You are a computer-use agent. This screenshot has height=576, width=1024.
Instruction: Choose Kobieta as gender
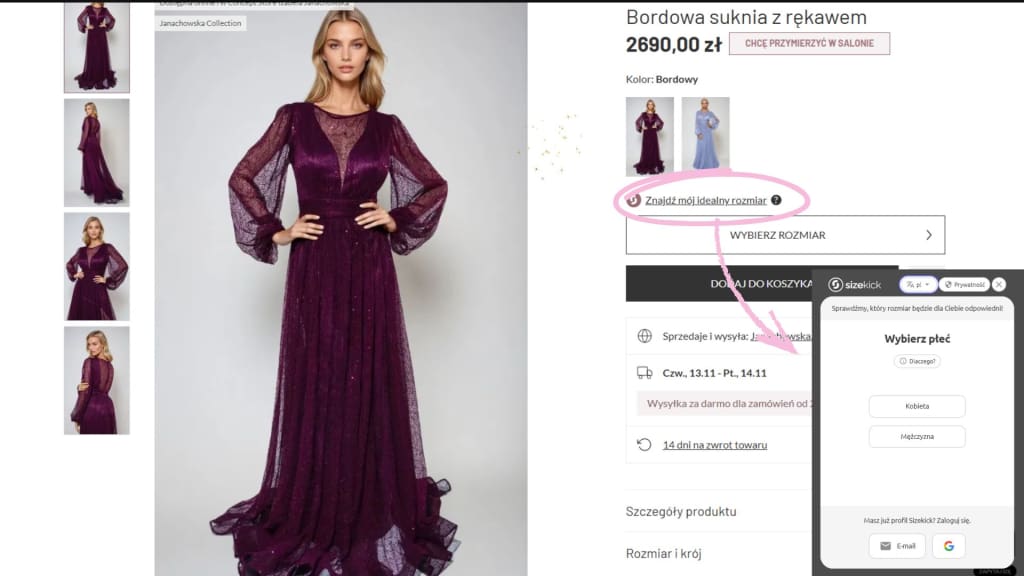(917, 406)
